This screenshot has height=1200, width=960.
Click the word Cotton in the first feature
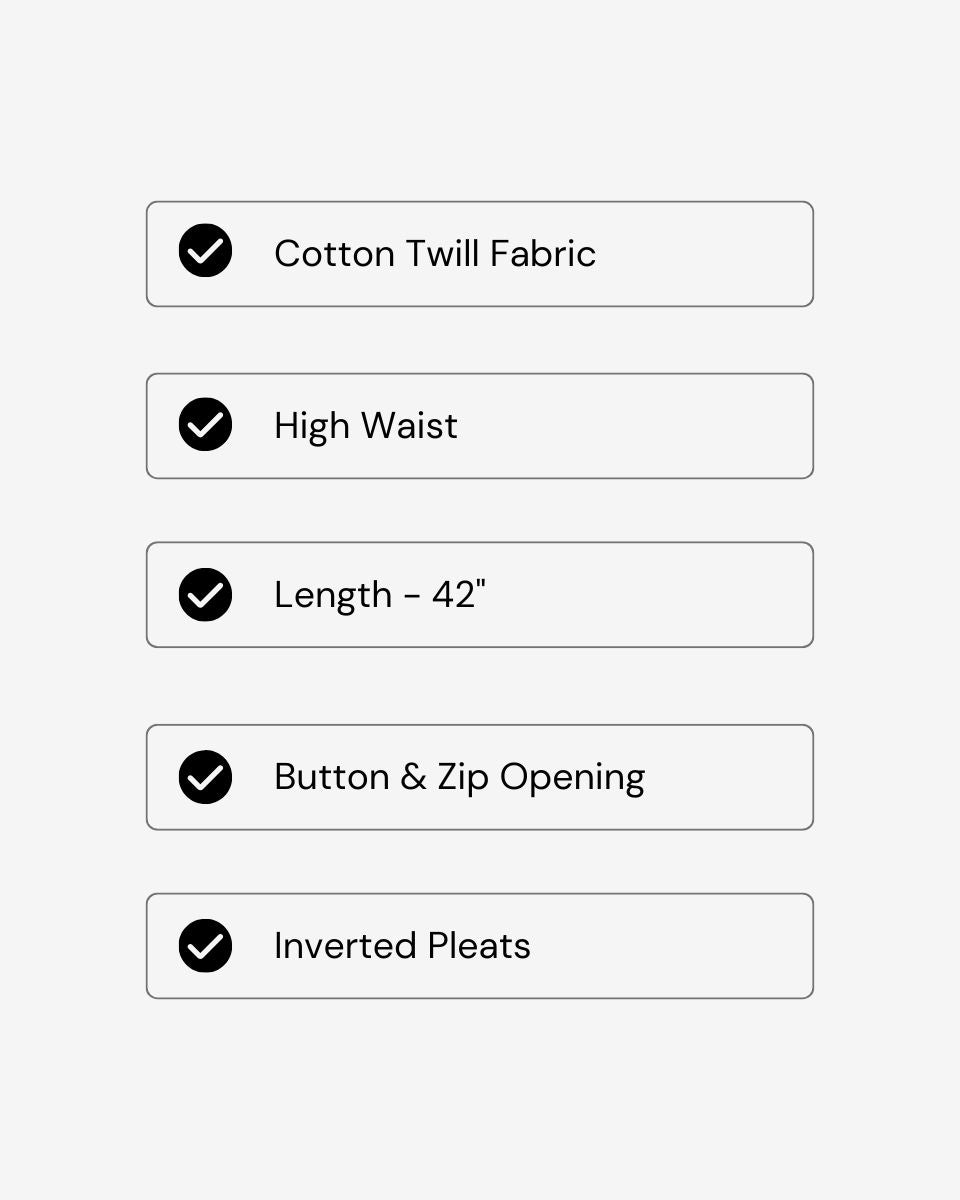(334, 254)
